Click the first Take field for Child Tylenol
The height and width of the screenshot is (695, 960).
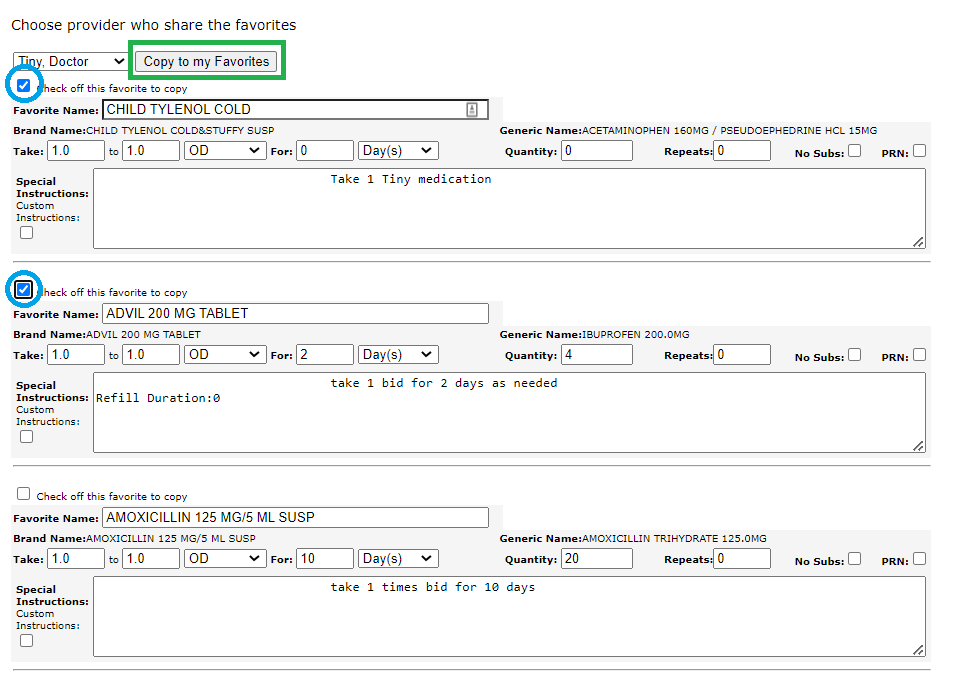76,151
